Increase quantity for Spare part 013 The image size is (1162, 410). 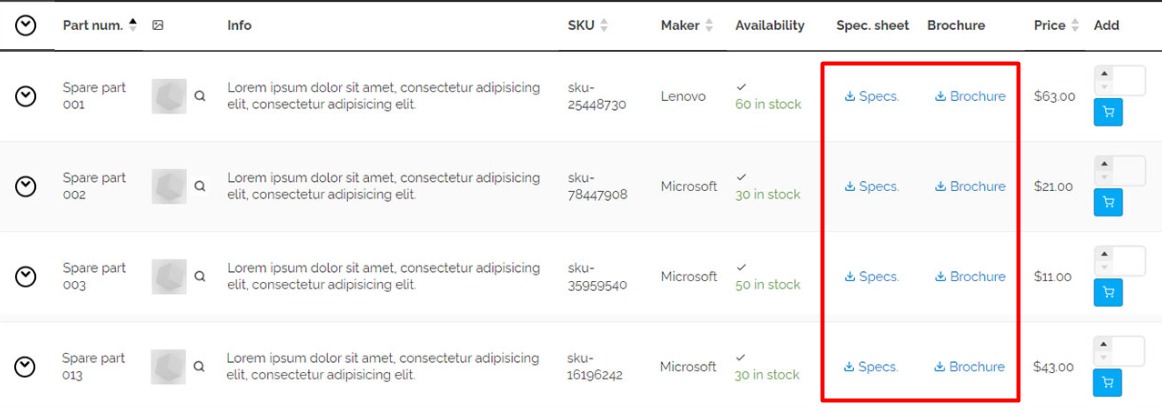point(1103,344)
